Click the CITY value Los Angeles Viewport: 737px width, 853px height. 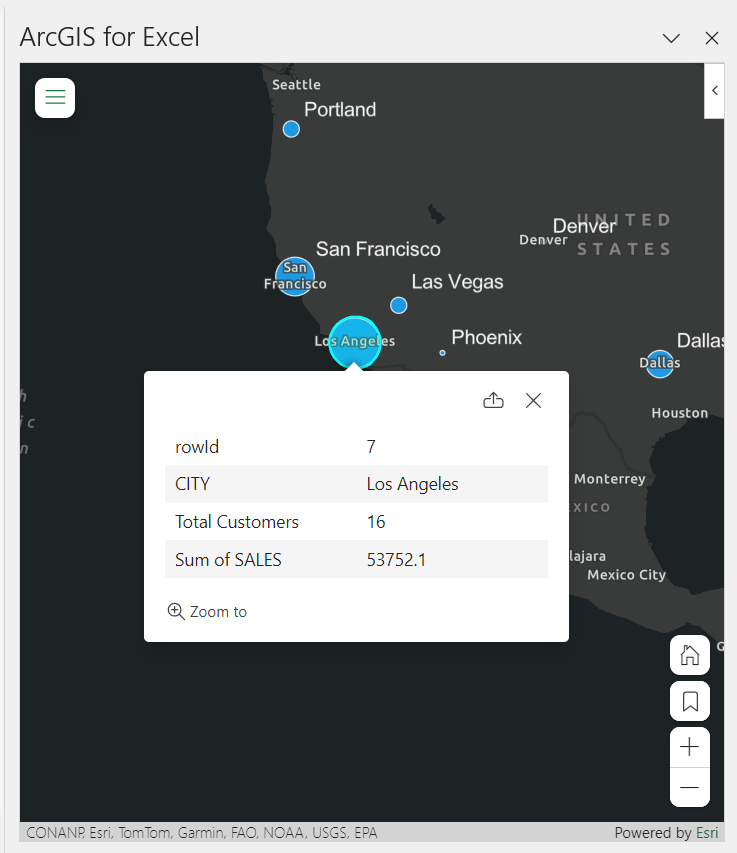(412, 484)
